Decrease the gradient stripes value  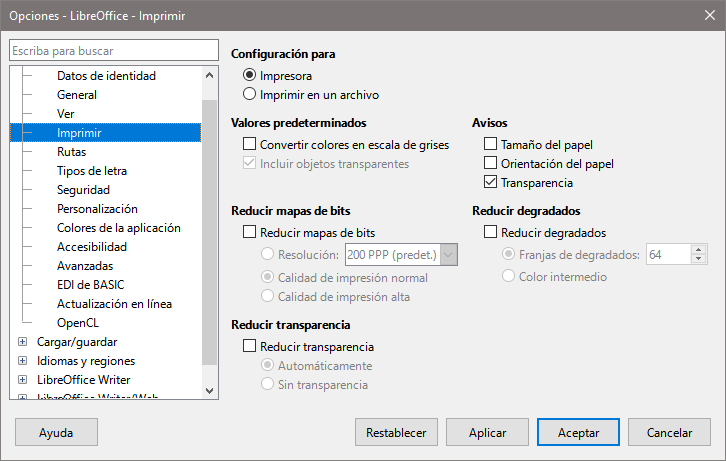(699, 259)
